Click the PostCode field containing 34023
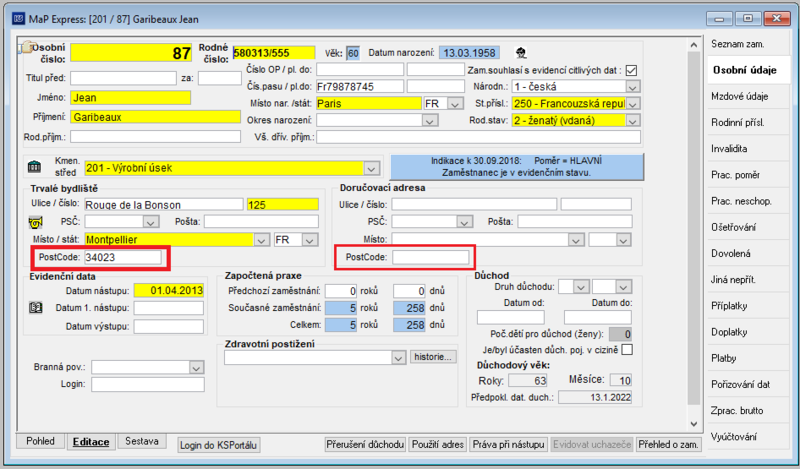This screenshot has width=800, height=469. [x=123, y=257]
